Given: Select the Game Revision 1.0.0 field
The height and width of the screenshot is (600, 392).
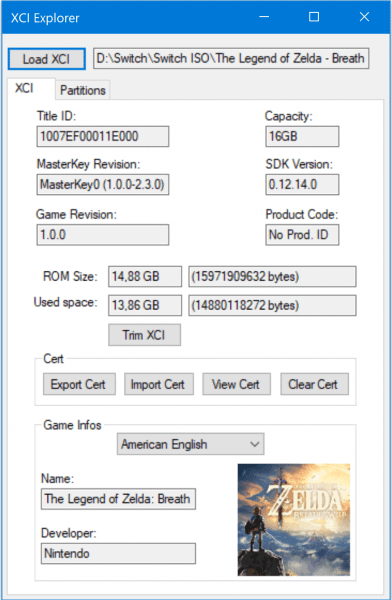Looking at the screenshot, I should (x=103, y=235).
